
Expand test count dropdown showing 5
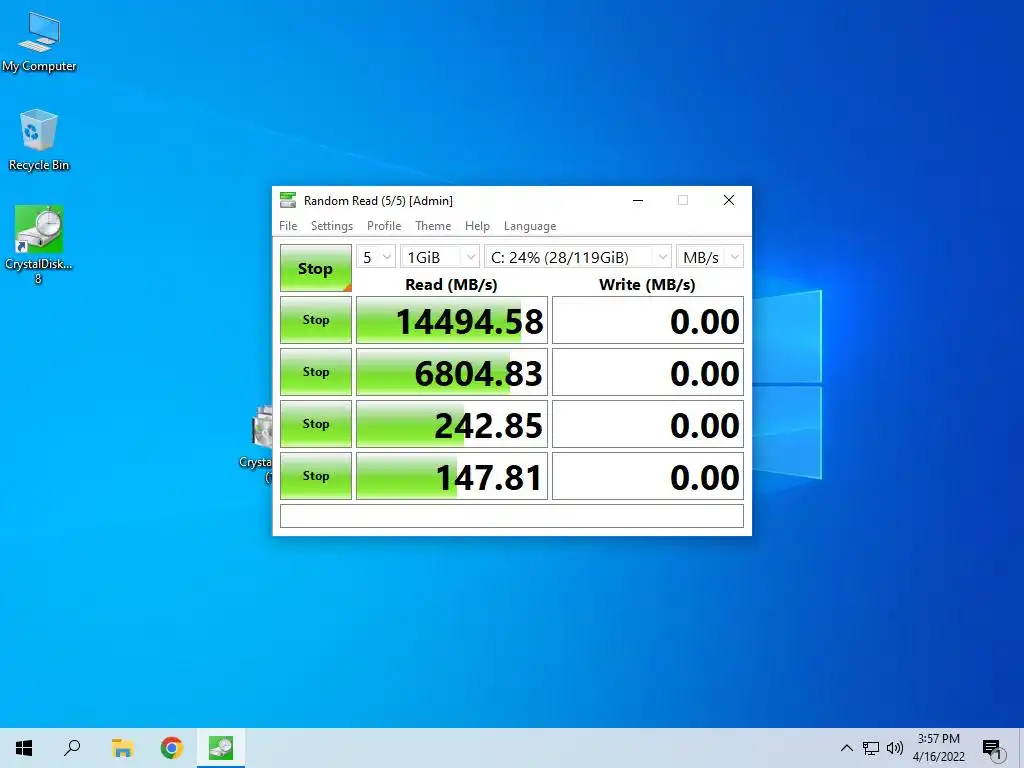(x=376, y=257)
